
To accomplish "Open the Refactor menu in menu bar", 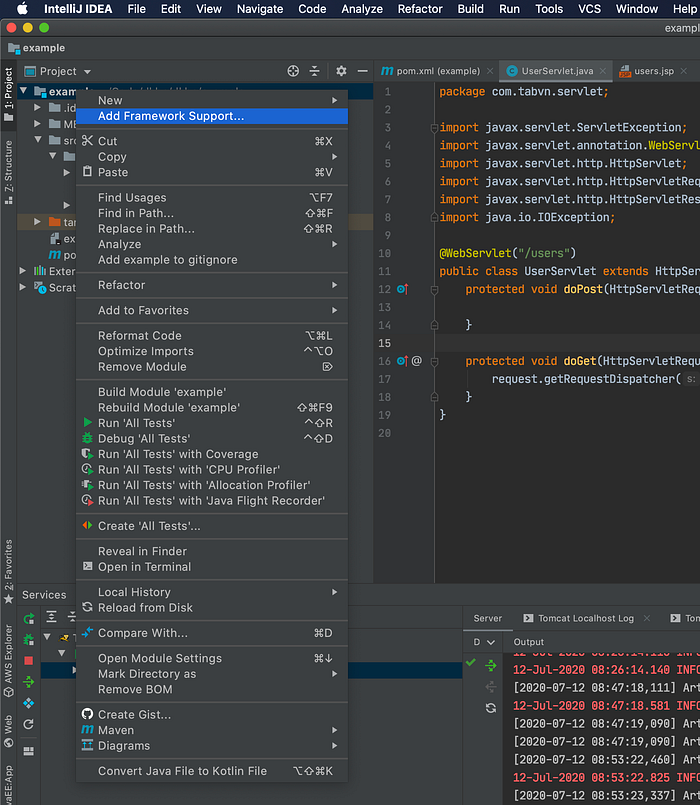I will click(x=419, y=9).
